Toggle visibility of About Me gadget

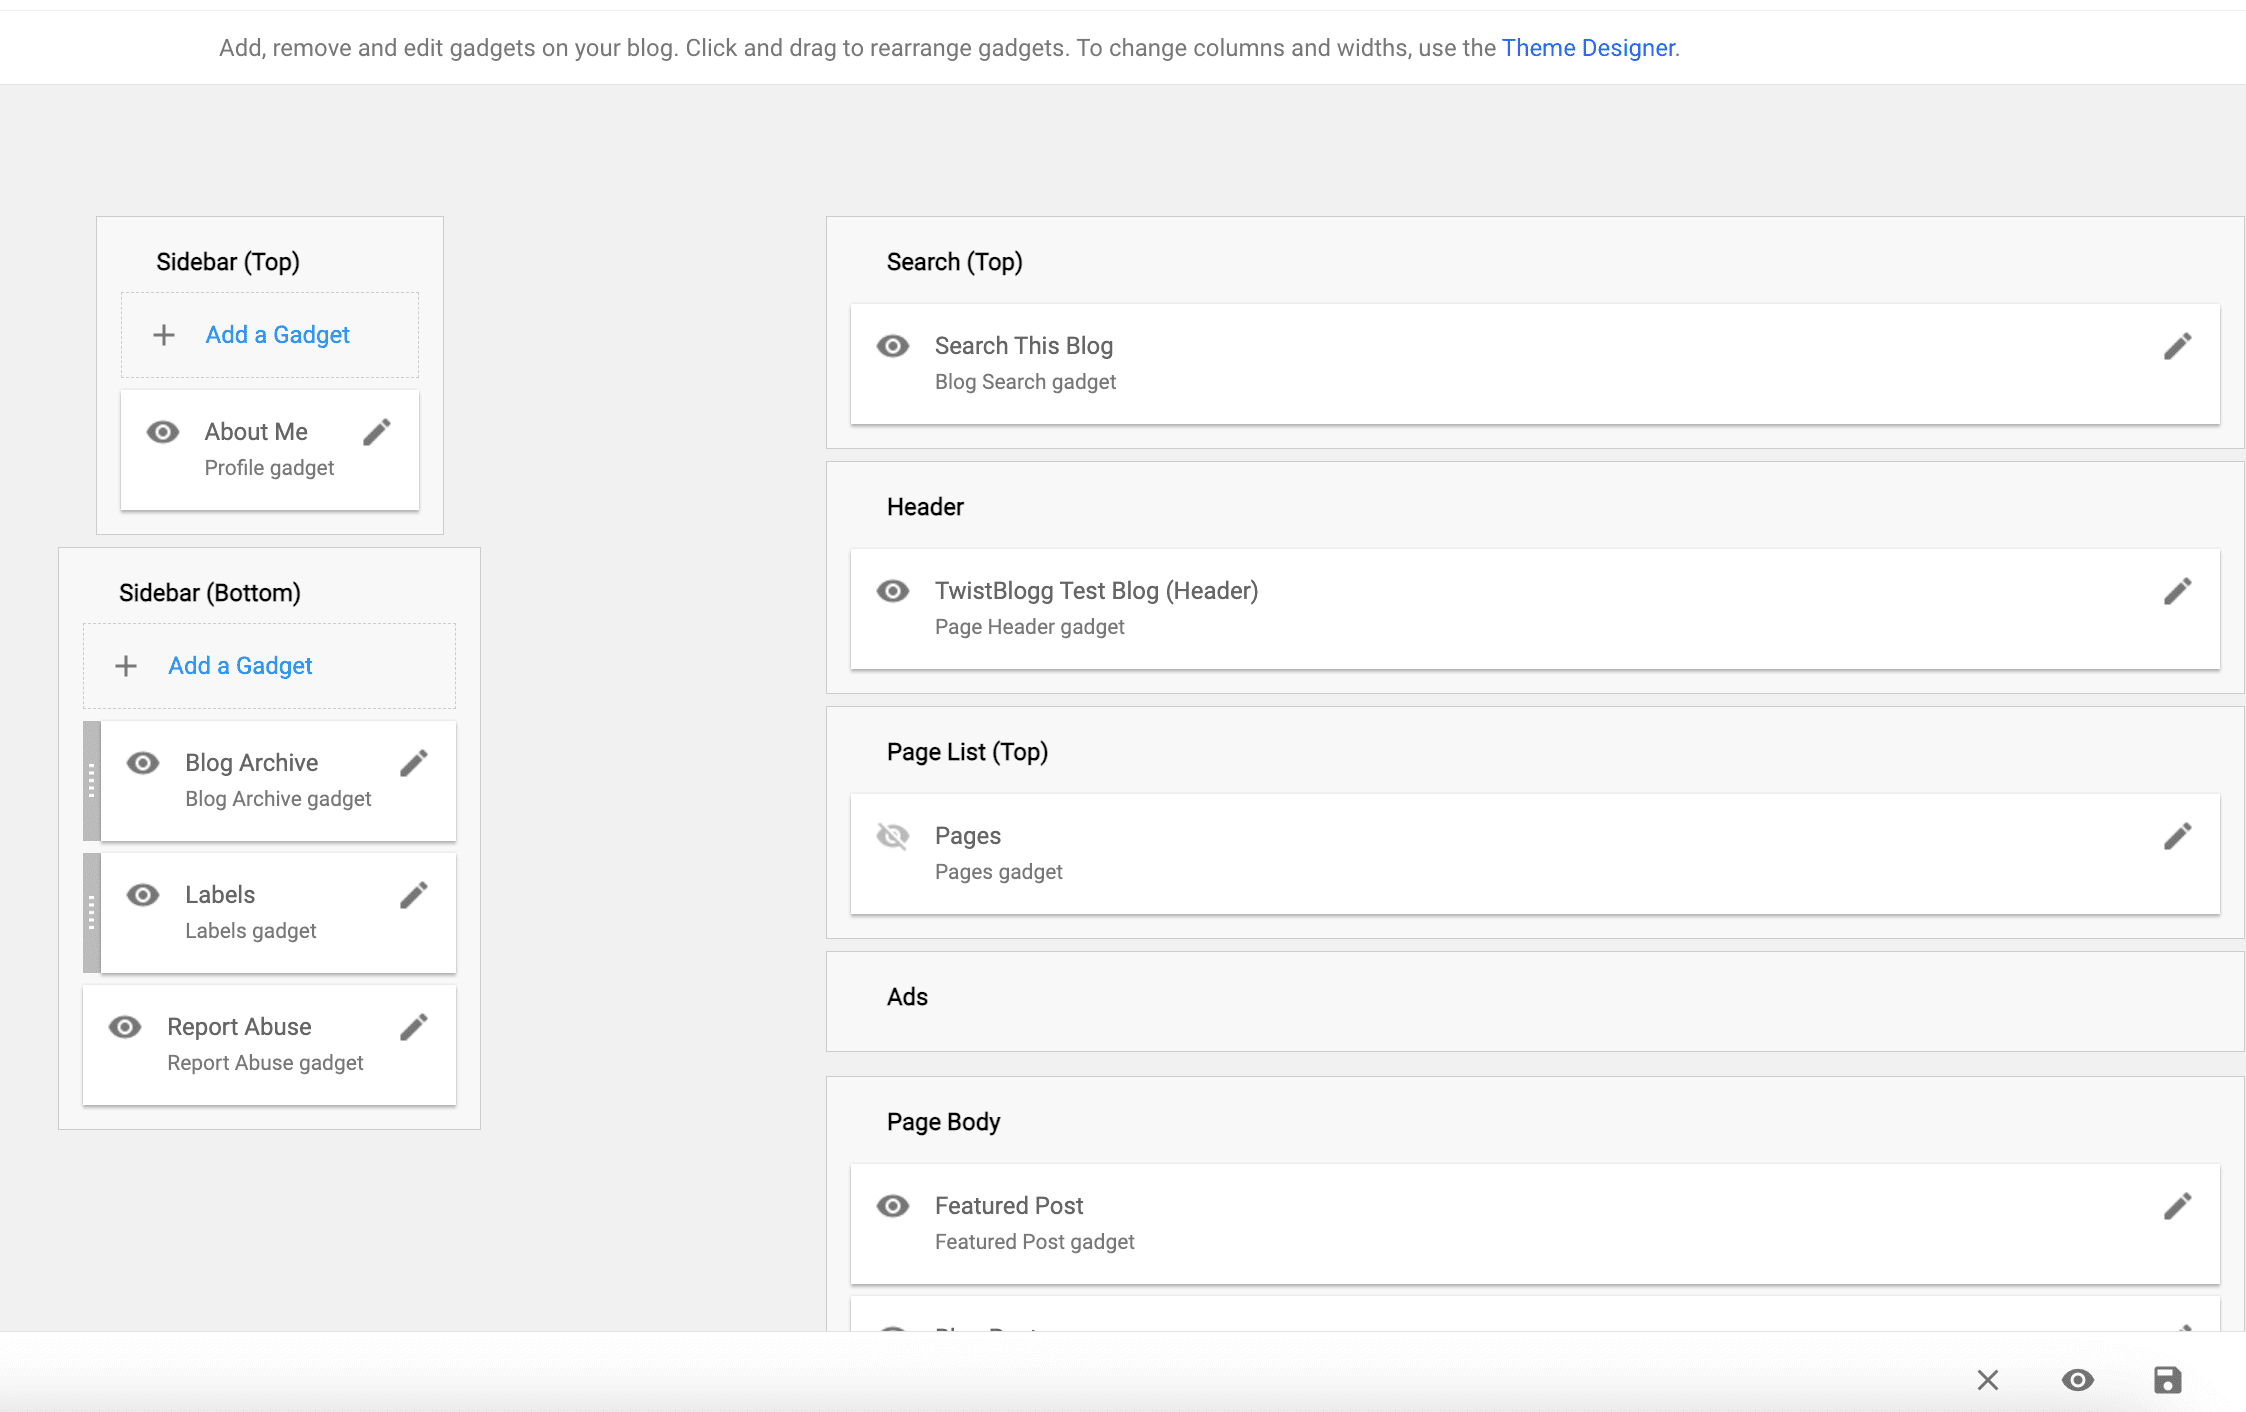(x=163, y=432)
